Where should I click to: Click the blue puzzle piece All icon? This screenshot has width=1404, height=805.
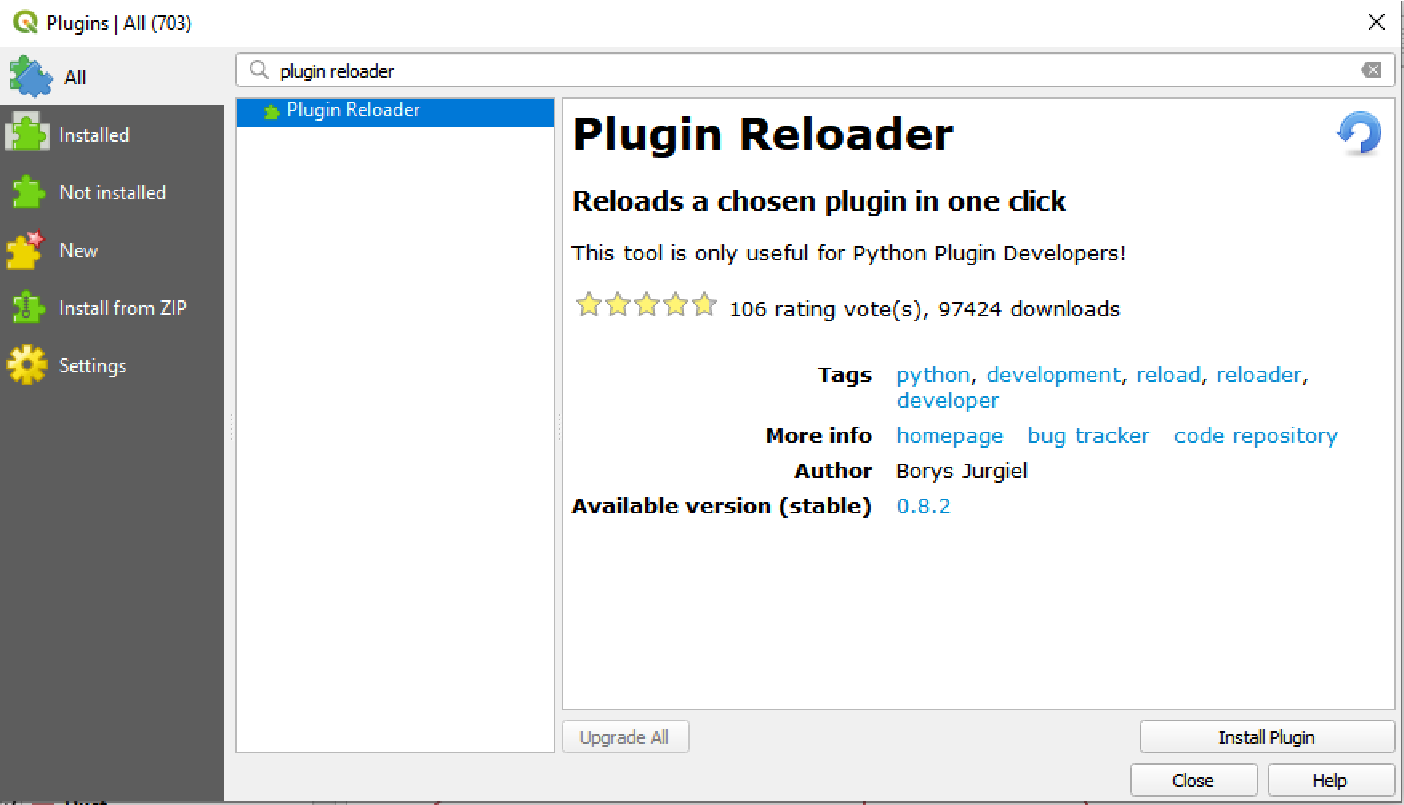point(29,77)
